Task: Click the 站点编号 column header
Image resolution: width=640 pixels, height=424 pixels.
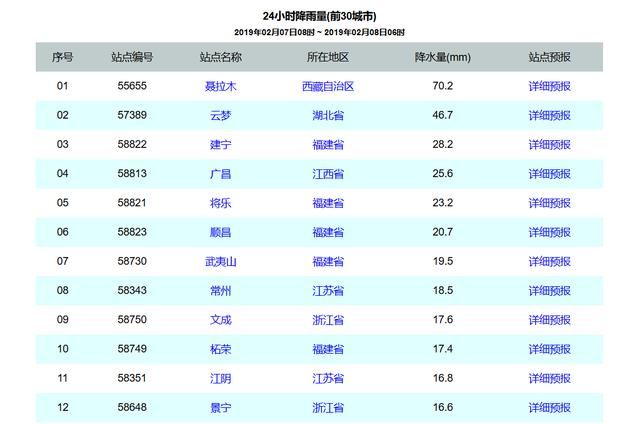Action: coord(132,57)
